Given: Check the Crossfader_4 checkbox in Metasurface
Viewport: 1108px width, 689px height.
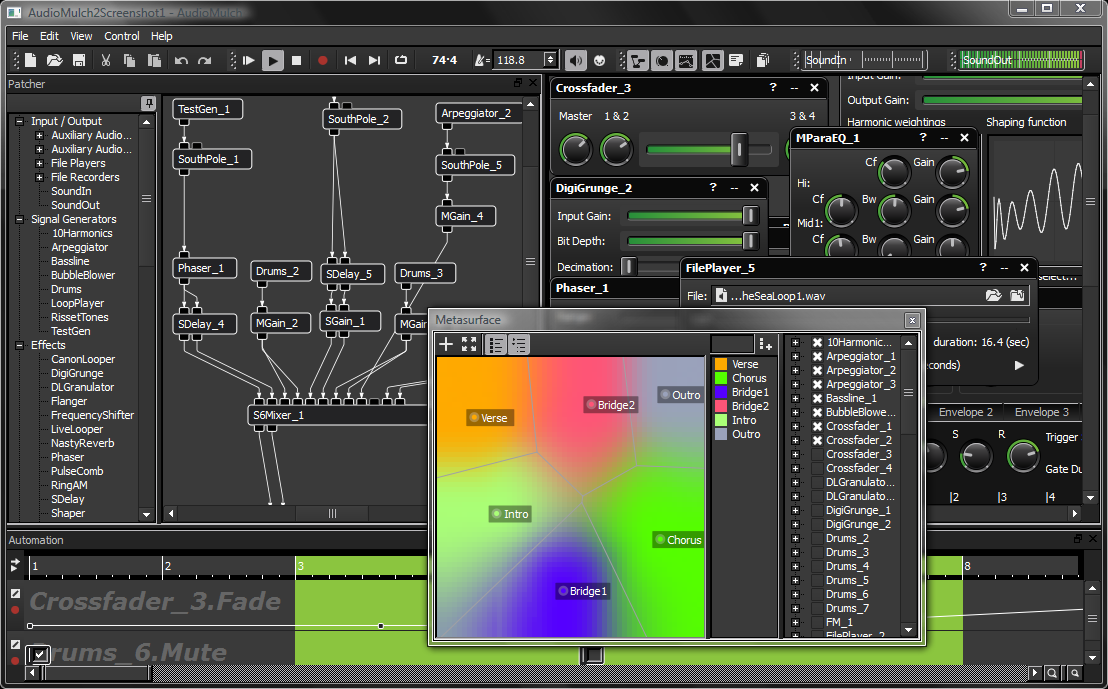Looking at the screenshot, I should click(818, 469).
